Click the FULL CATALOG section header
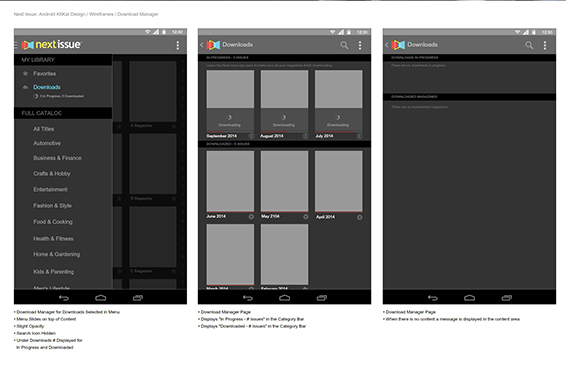The image size is (566, 375). 63,113
